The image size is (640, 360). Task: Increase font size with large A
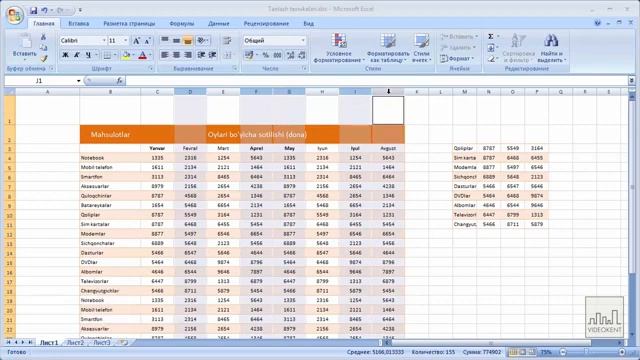(x=137, y=40)
